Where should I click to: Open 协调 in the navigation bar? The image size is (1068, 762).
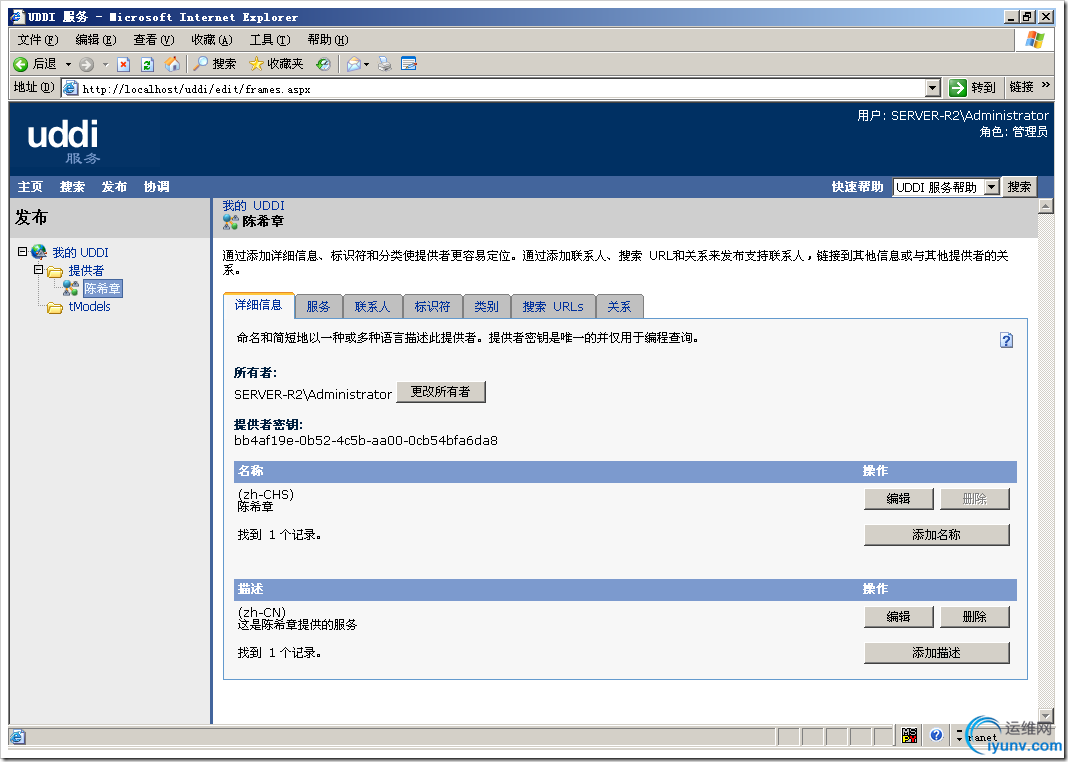(x=157, y=187)
